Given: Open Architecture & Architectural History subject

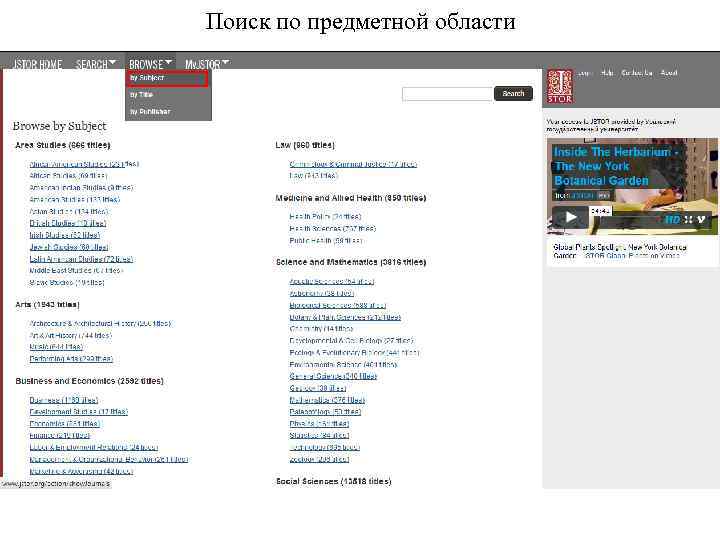Looking at the screenshot, I should coord(100,324).
